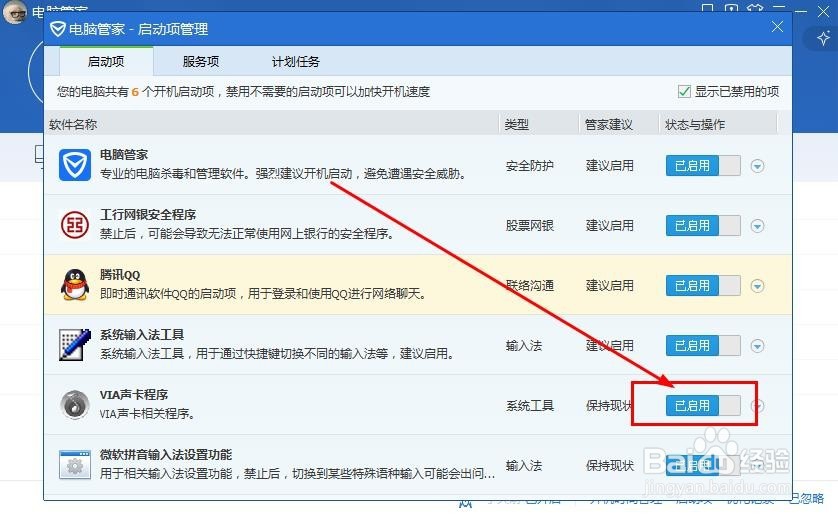This screenshot has width=838, height=516.
Task: Expand options arrow for 工行网银安全程序 row
Action: (757, 226)
